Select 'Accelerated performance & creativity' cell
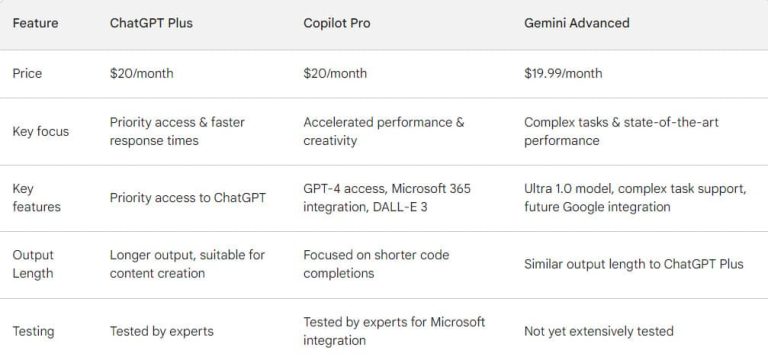768x360 pixels. tap(384, 131)
